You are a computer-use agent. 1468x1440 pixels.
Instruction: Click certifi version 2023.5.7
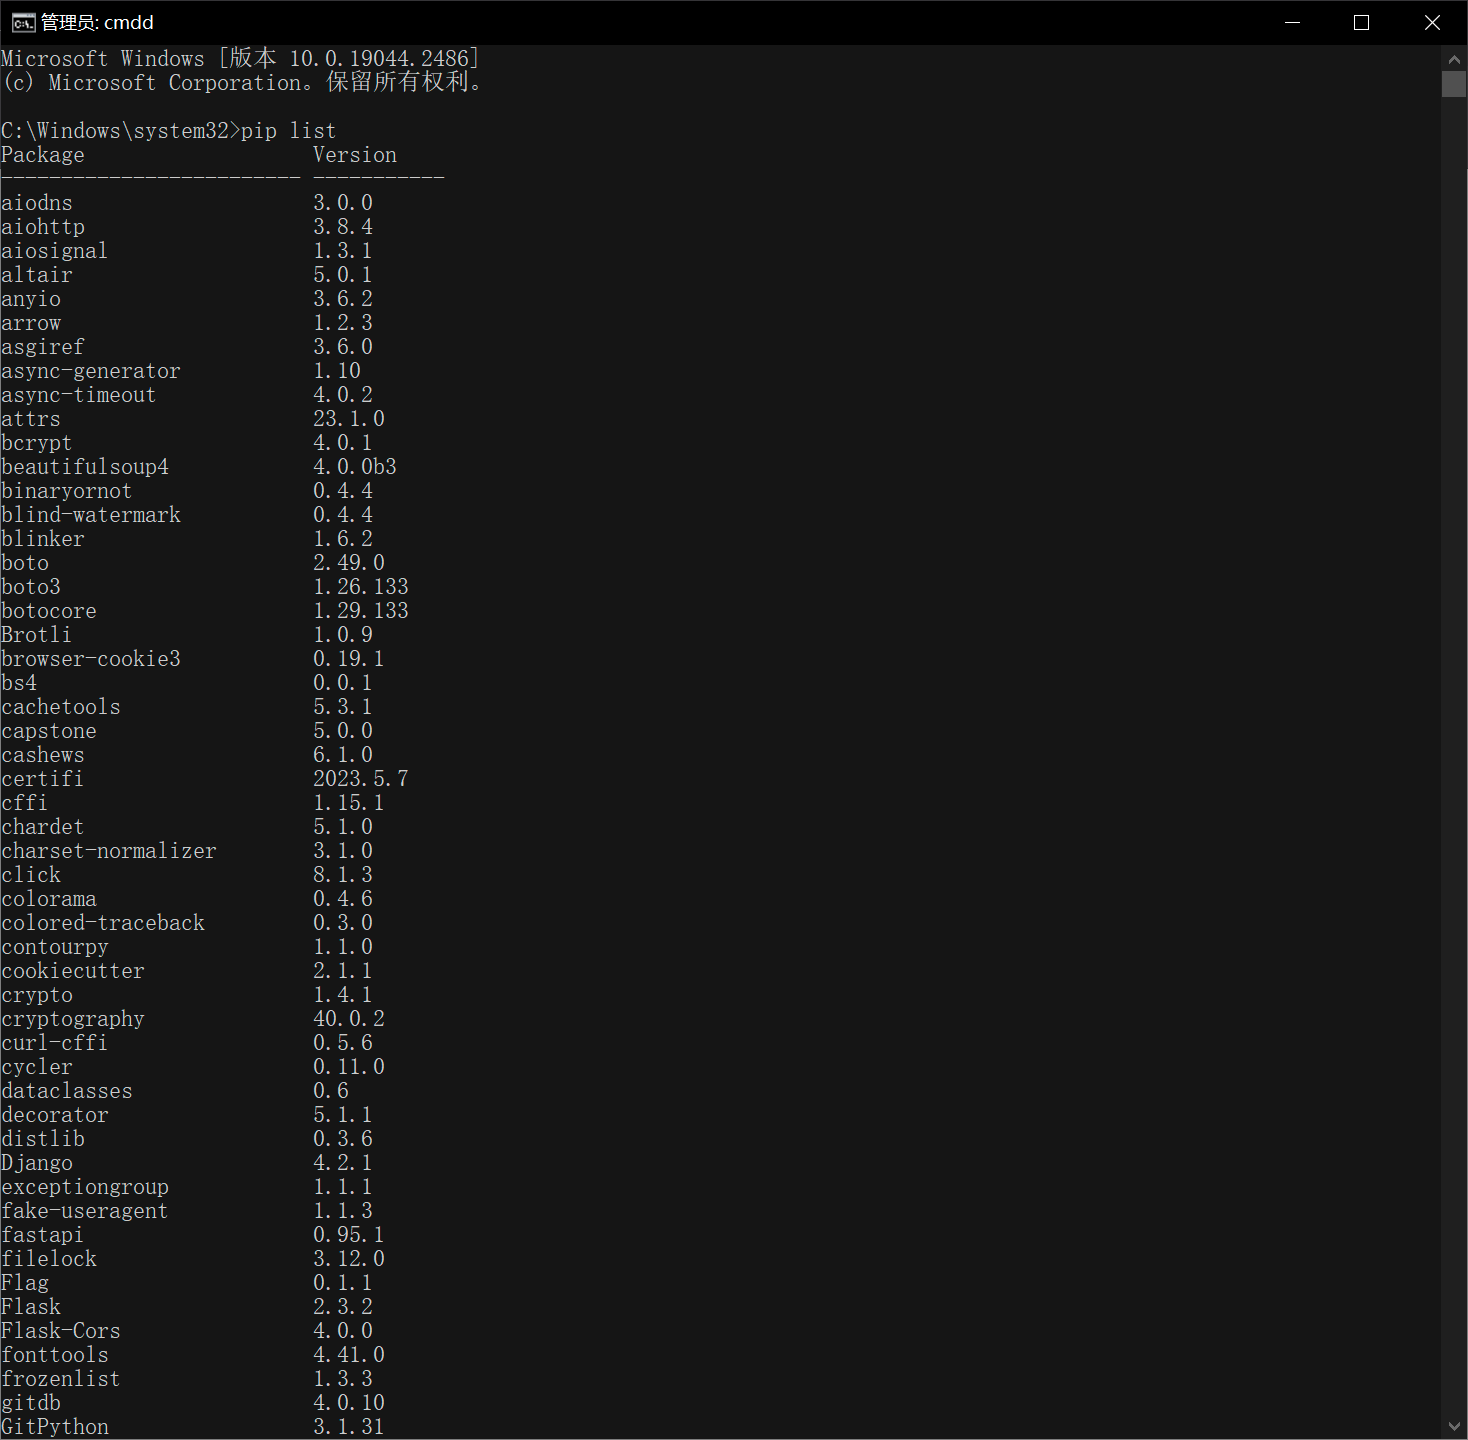[x=361, y=779]
